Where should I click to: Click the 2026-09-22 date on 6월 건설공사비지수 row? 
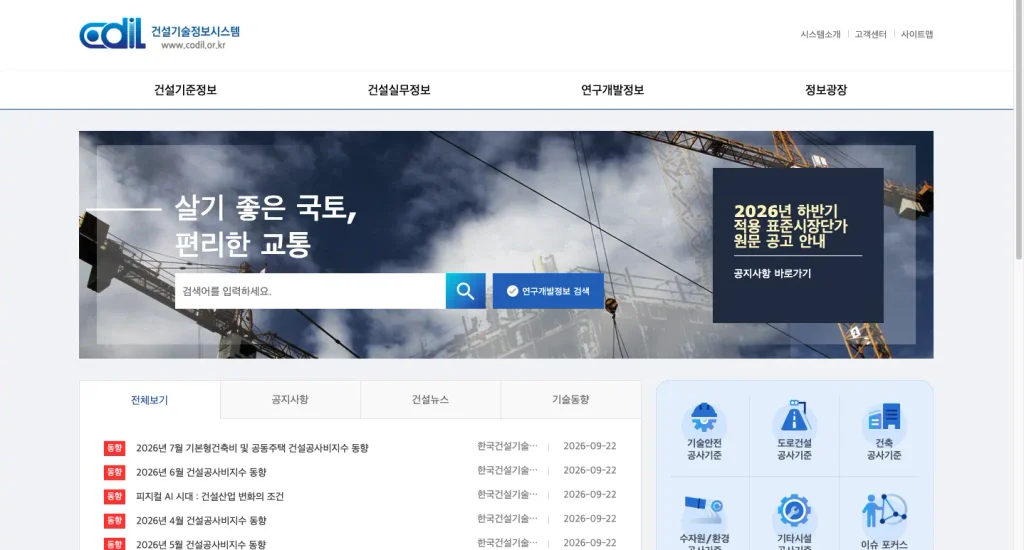[590, 470]
